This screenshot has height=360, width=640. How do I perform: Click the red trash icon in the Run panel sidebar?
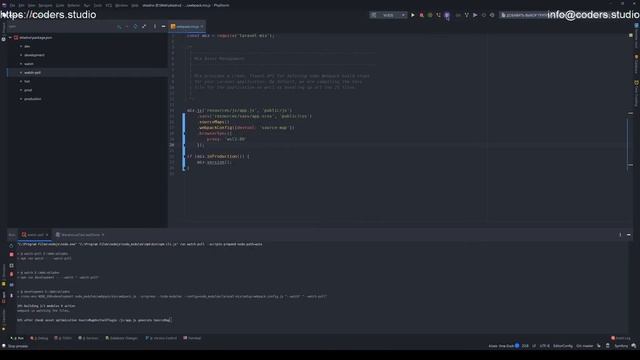[x=11, y=274]
